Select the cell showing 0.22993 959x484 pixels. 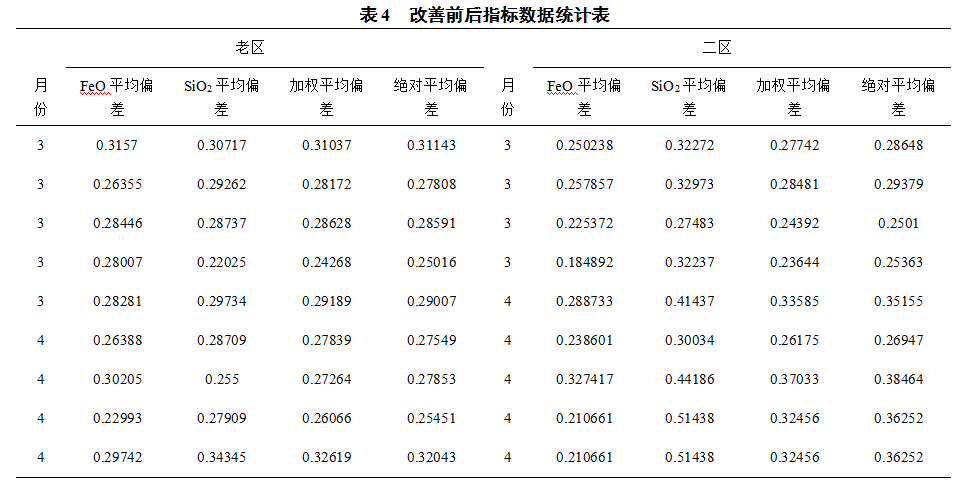[x=117, y=418]
